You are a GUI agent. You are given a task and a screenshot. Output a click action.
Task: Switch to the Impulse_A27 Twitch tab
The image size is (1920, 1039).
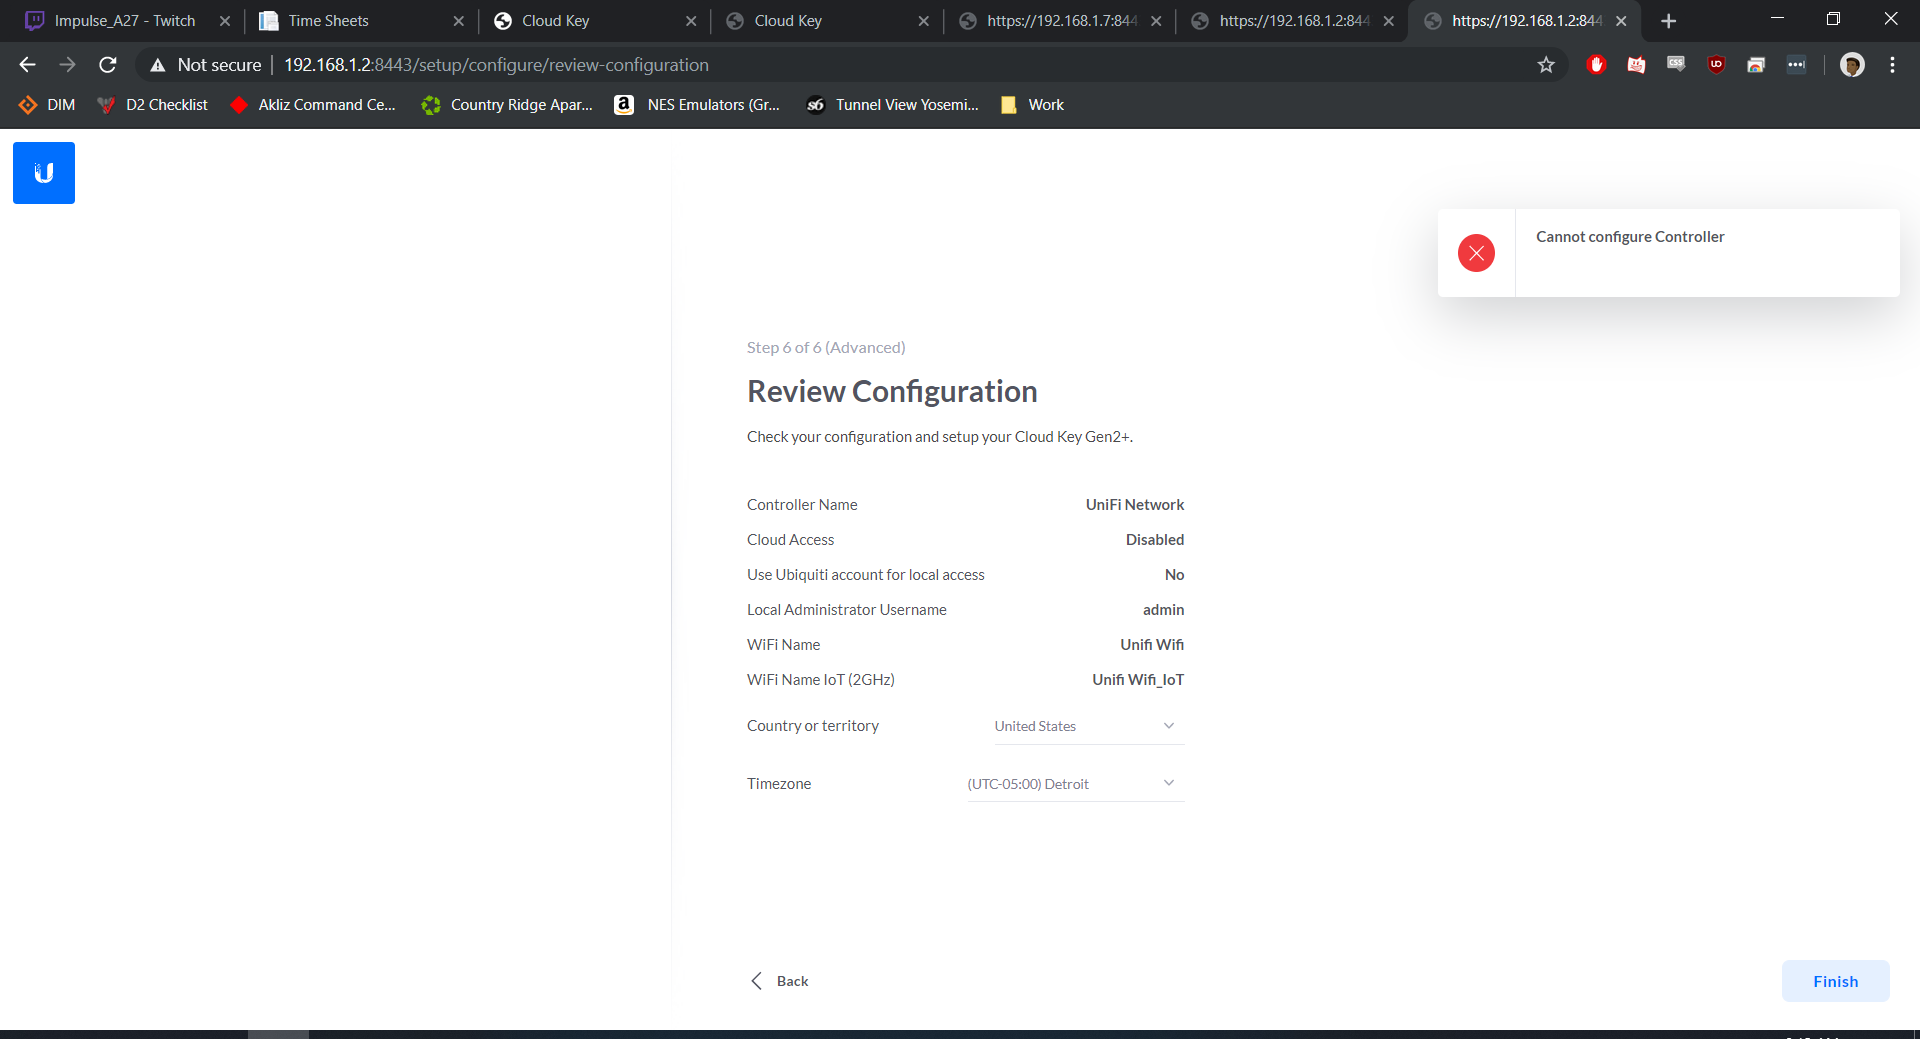pos(125,21)
